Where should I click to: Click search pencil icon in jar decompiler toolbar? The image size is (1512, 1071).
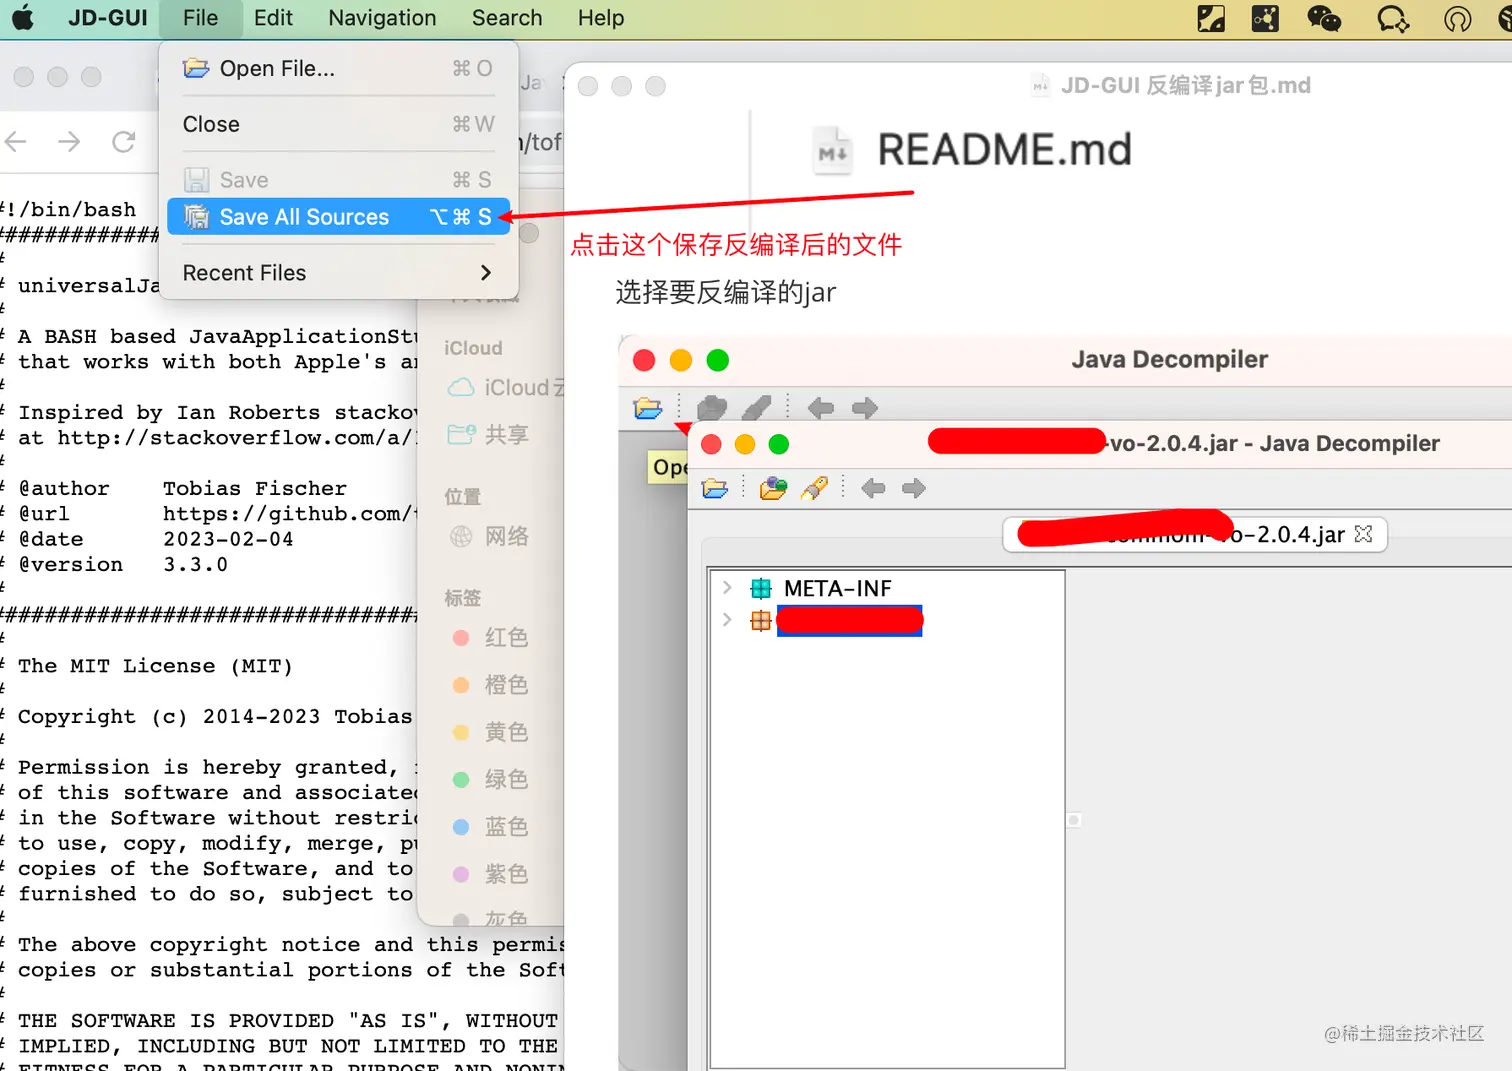(815, 488)
